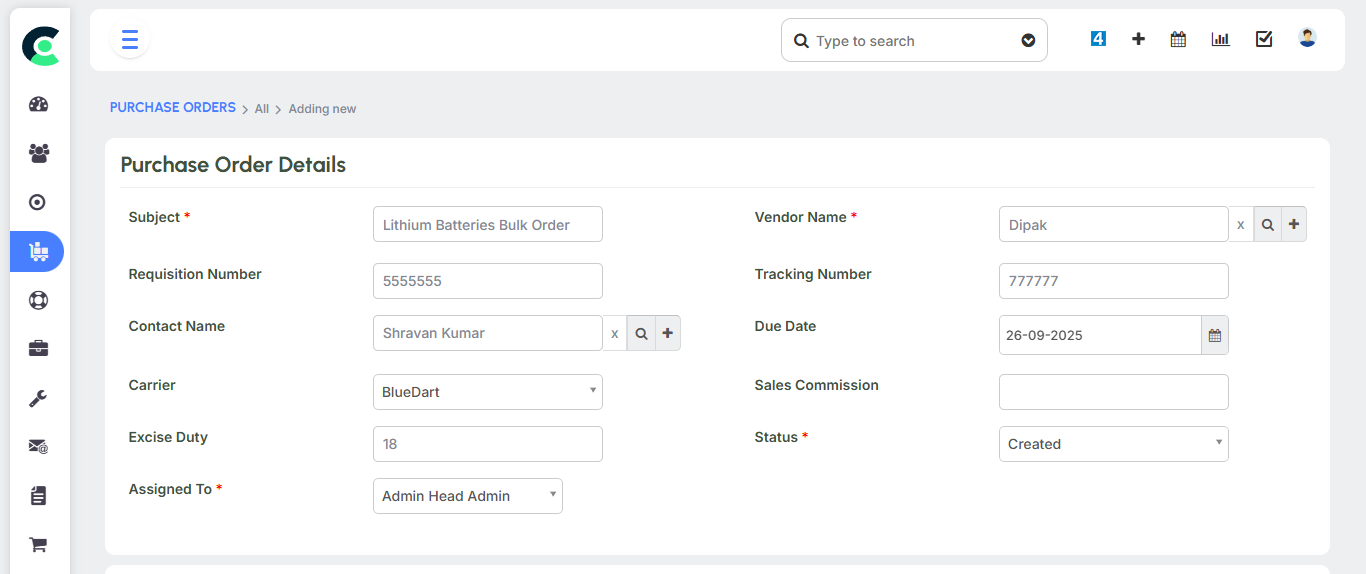Open the target circle icon in sidebar
This screenshot has height=574, width=1366.
tap(38, 202)
